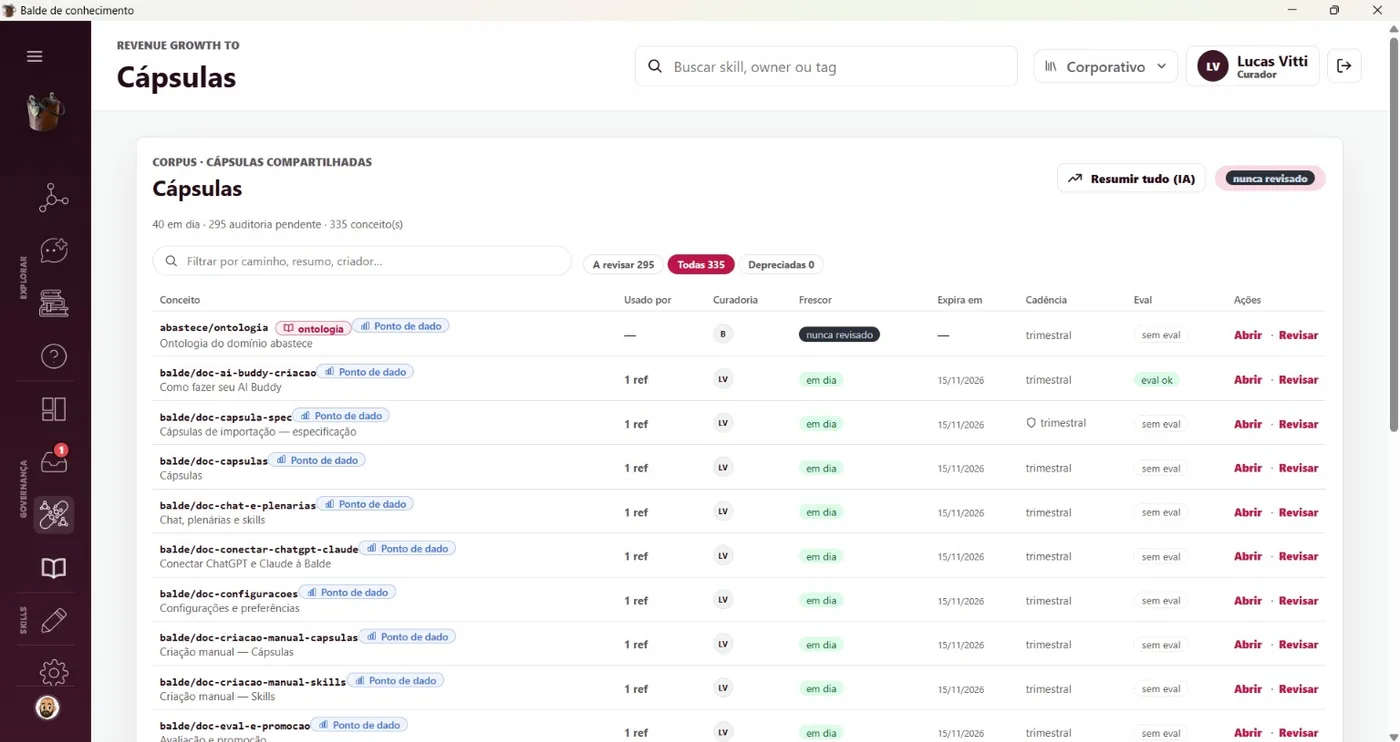Click the 'Cadência' column header
This screenshot has width=1400, height=742.
tap(1046, 300)
